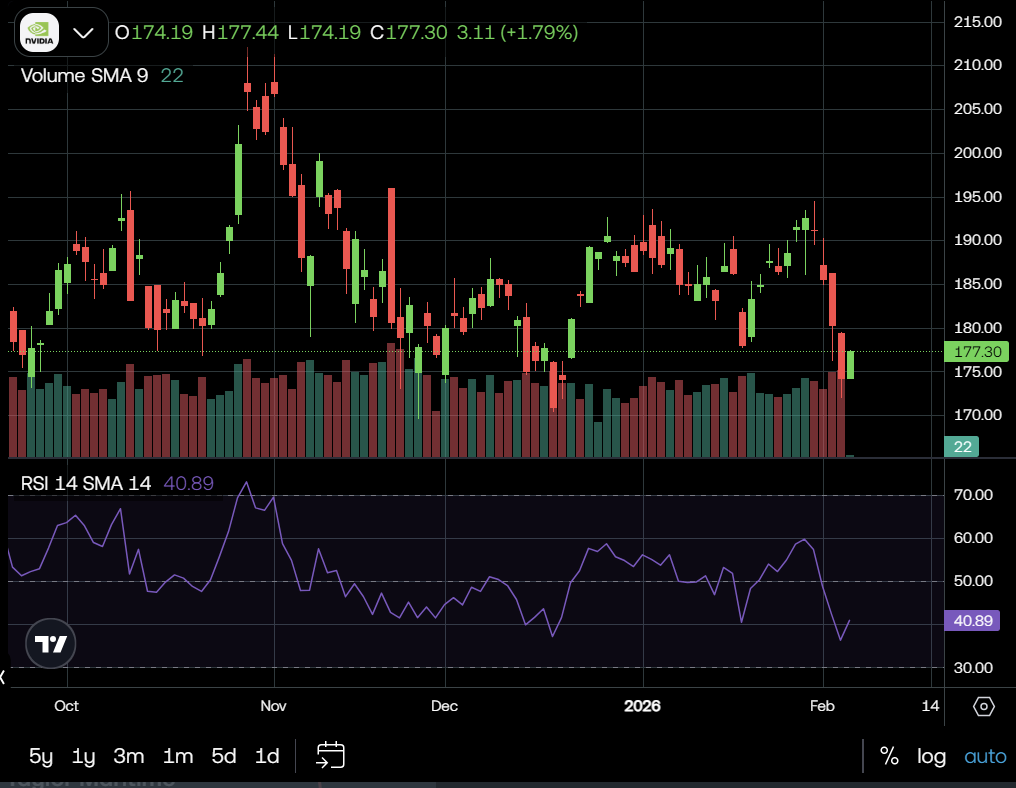Click the green 177.30 current price tag
Image resolution: width=1016 pixels, height=788 pixels.
[976, 351]
